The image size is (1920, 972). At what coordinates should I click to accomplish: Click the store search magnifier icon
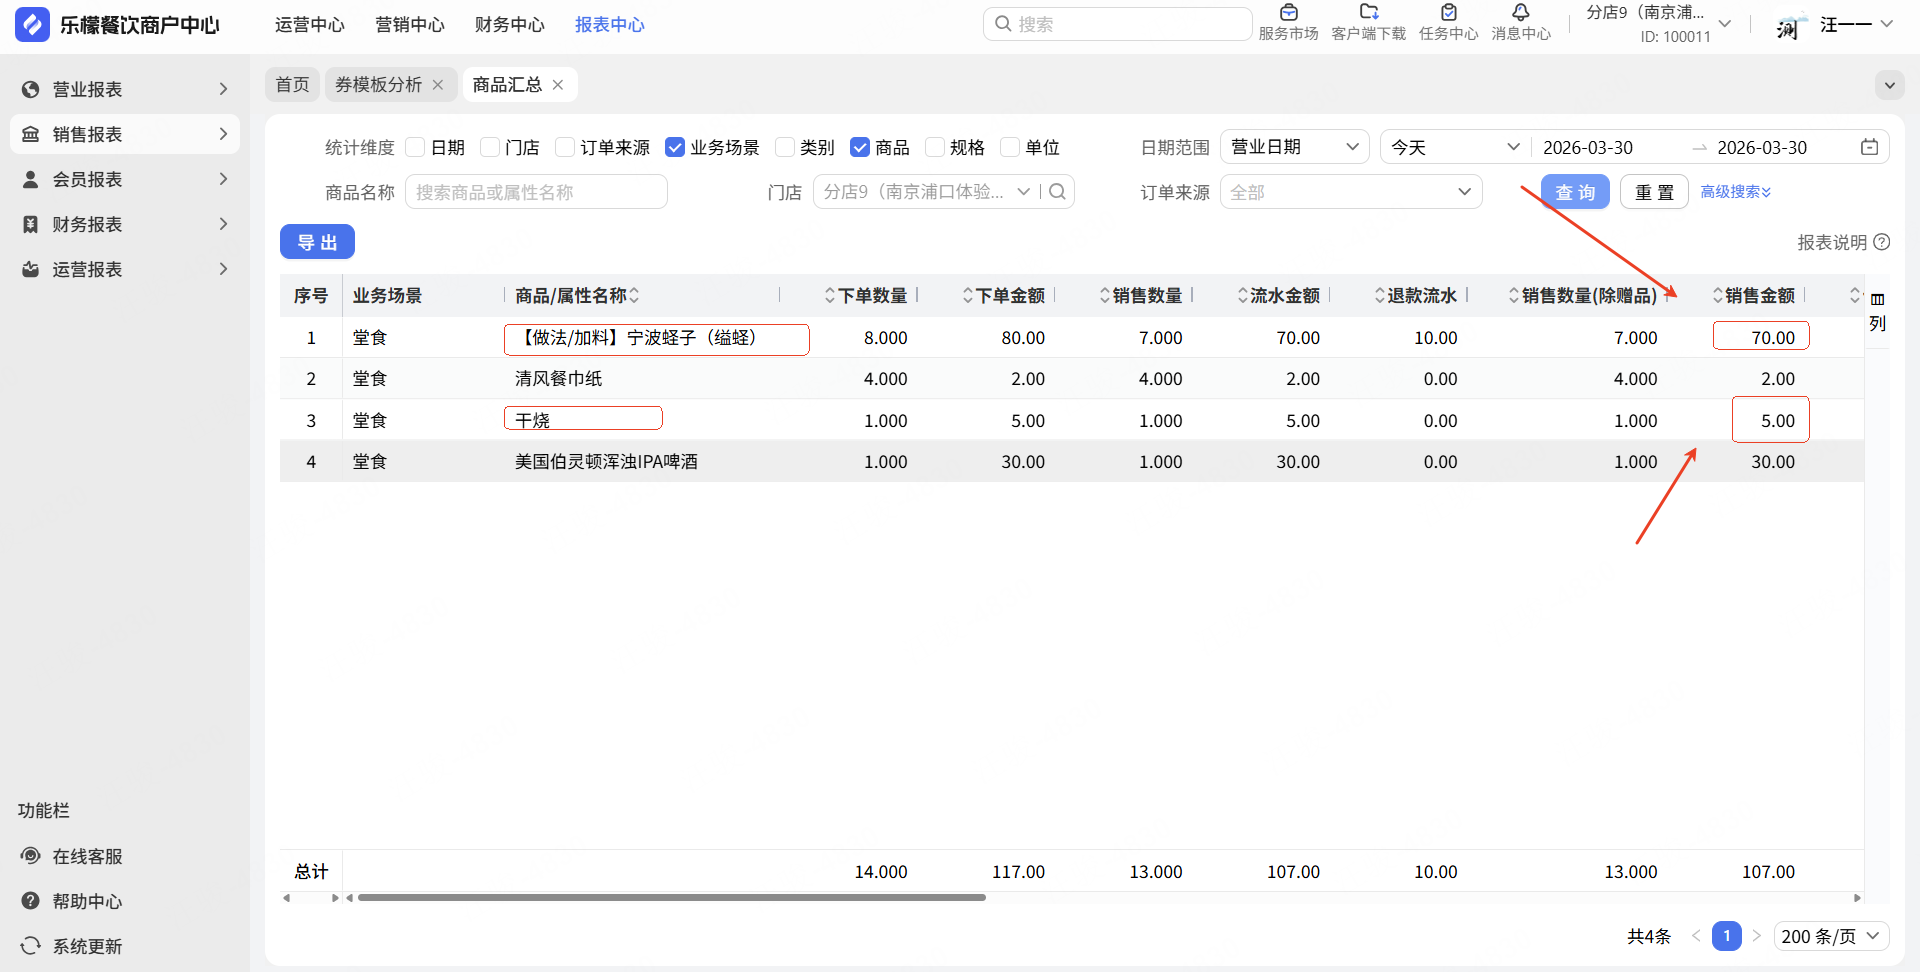click(1057, 192)
